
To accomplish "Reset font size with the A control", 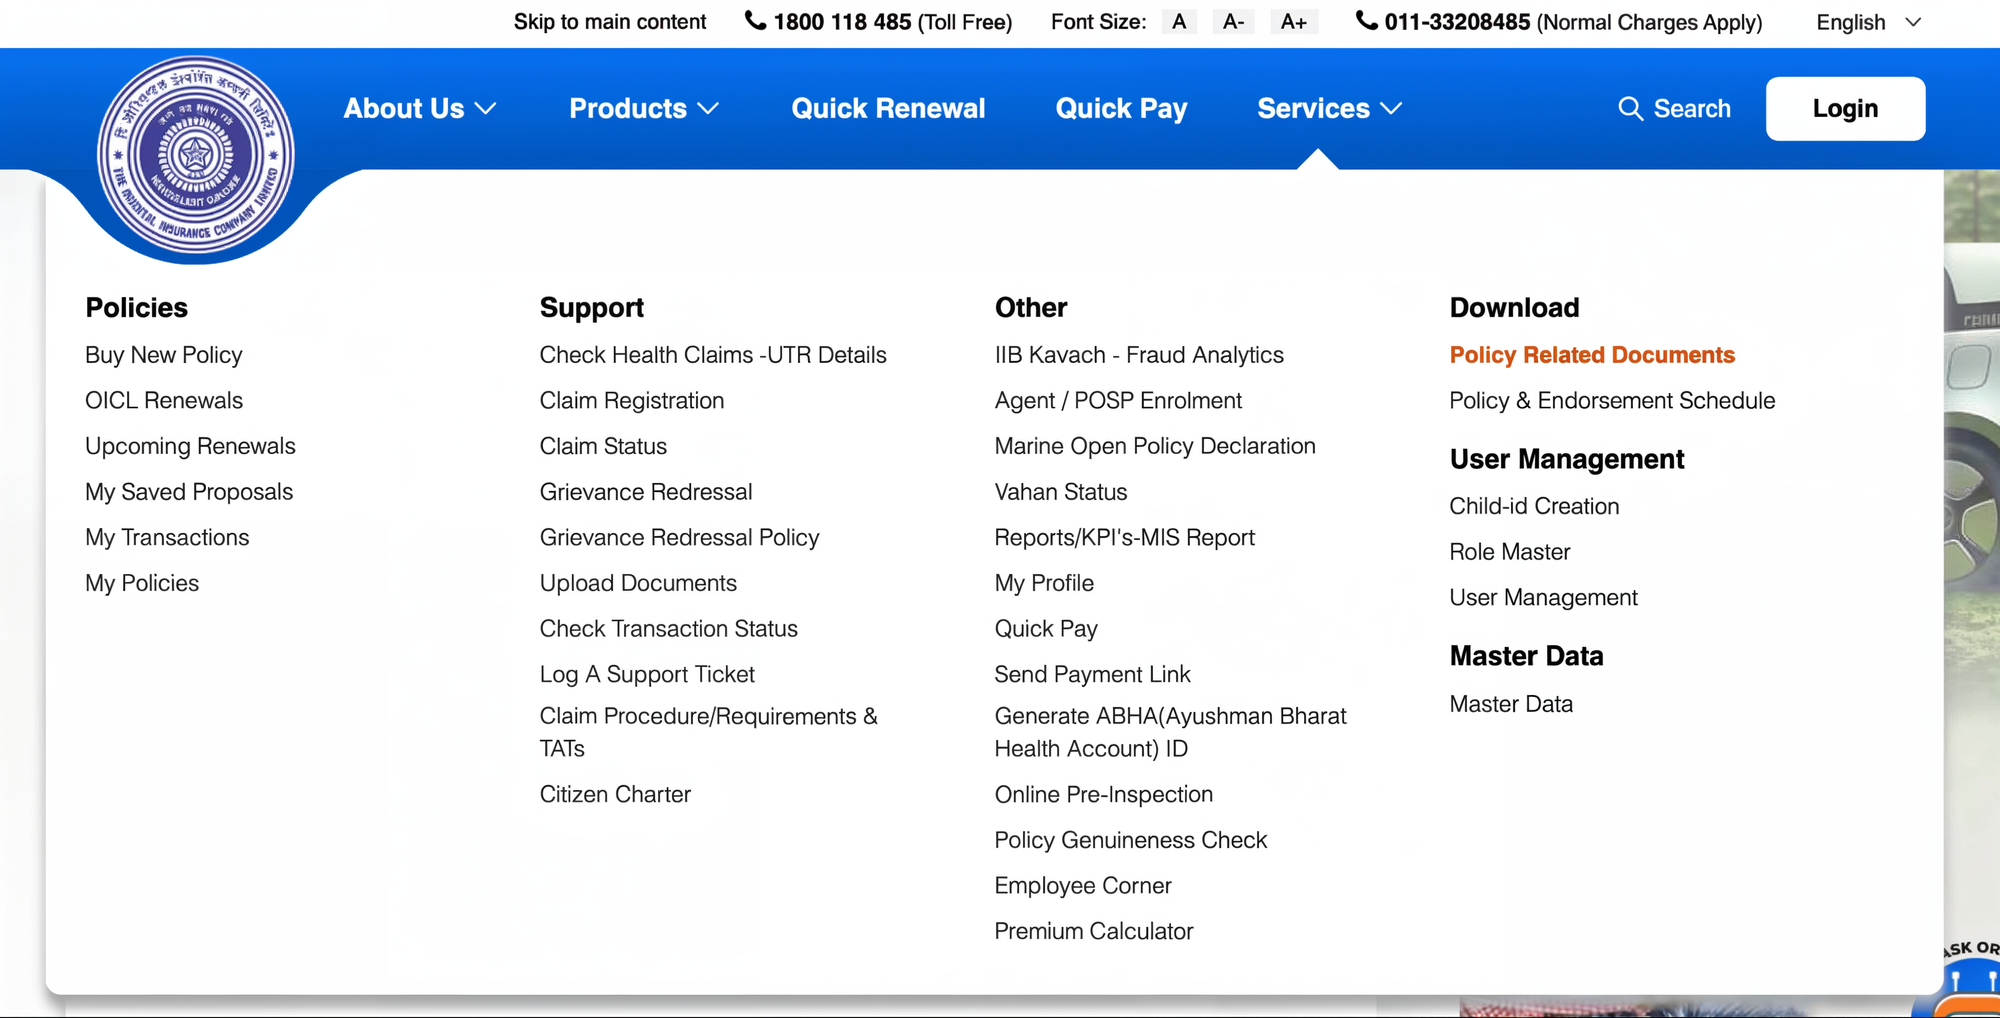I will coord(1179,21).
